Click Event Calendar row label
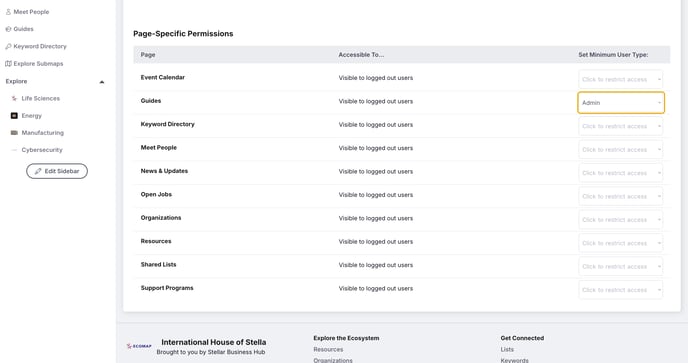 pos(163,77)
